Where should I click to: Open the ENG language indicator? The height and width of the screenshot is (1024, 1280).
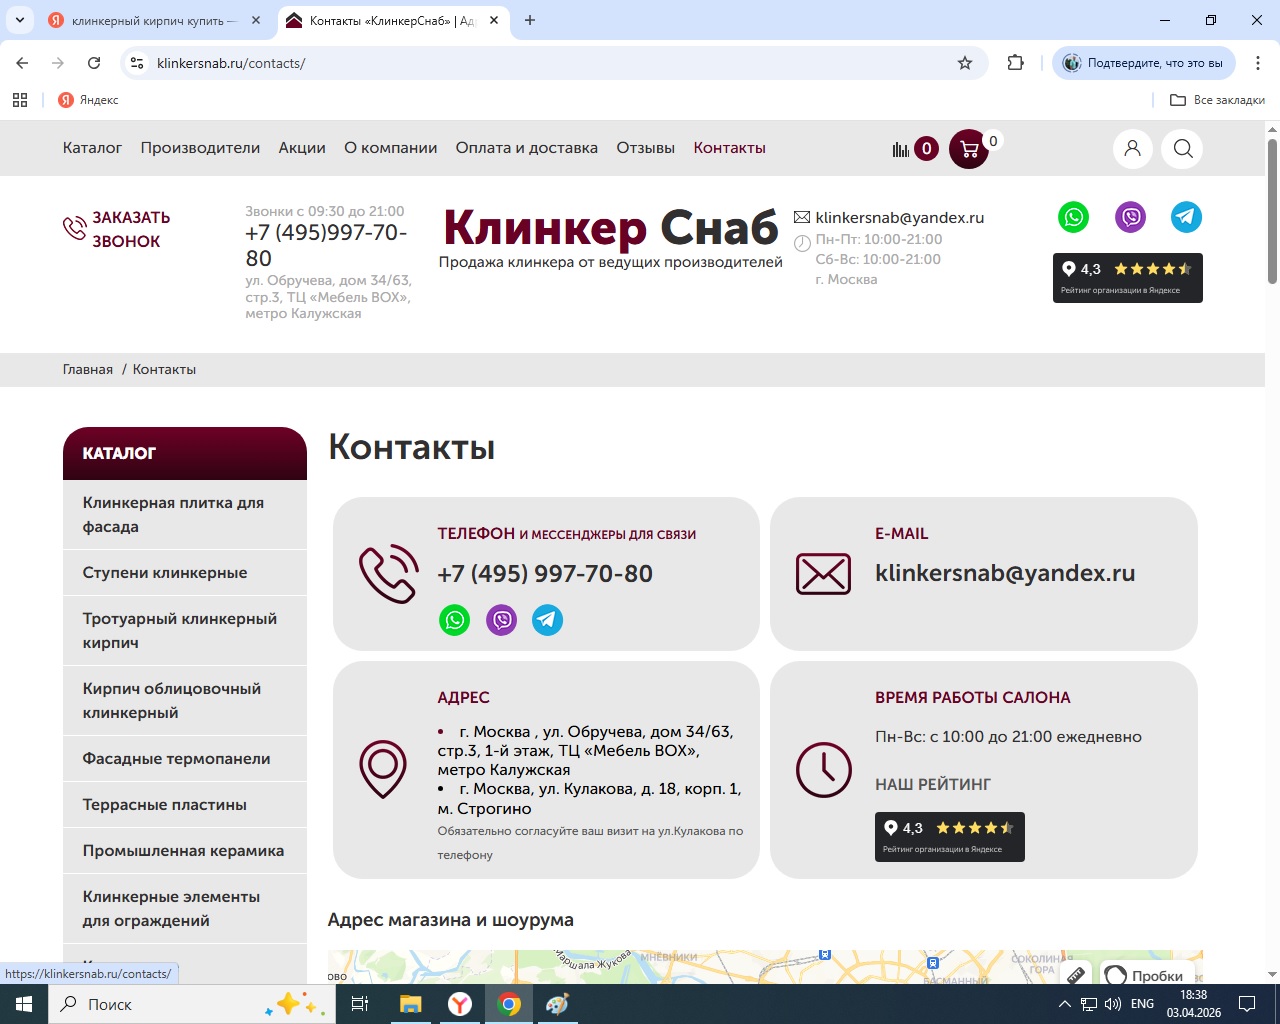(1142, 1004)
